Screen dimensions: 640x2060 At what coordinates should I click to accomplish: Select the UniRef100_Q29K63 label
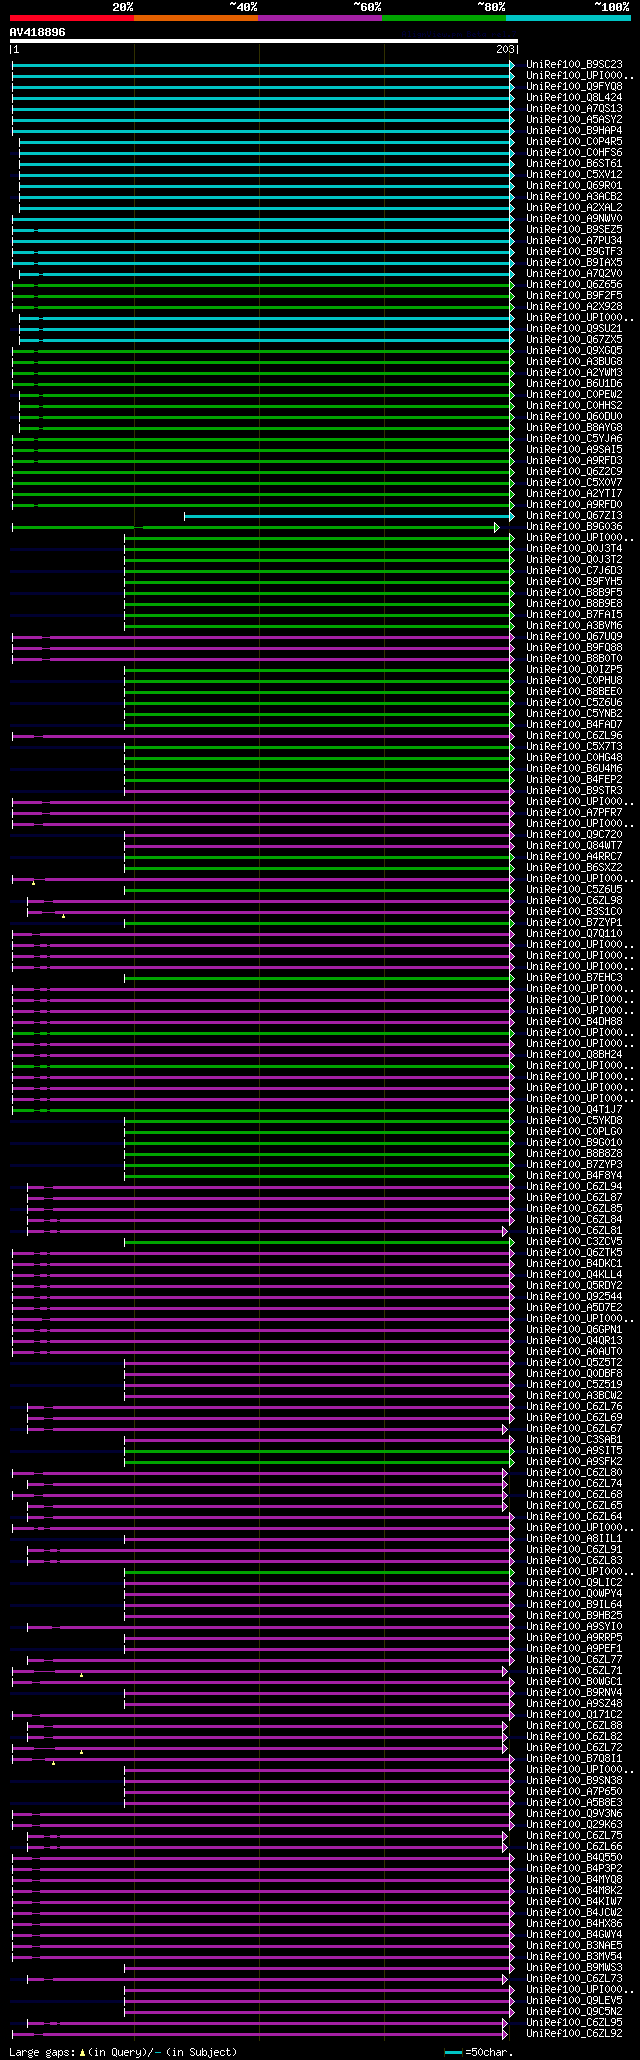pyautogui.click(x=574, y=1825)
